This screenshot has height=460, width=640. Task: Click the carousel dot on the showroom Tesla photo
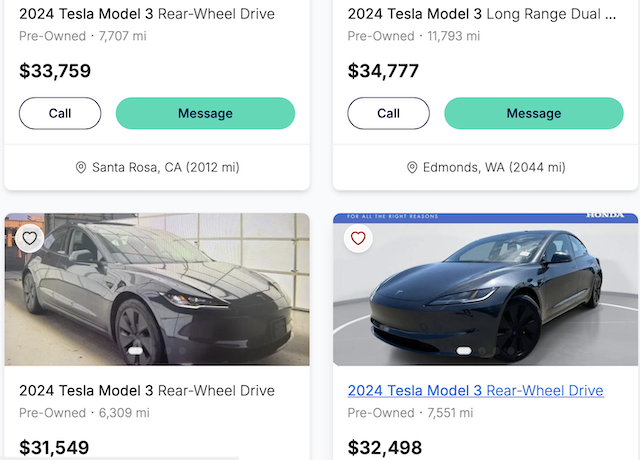463,351
